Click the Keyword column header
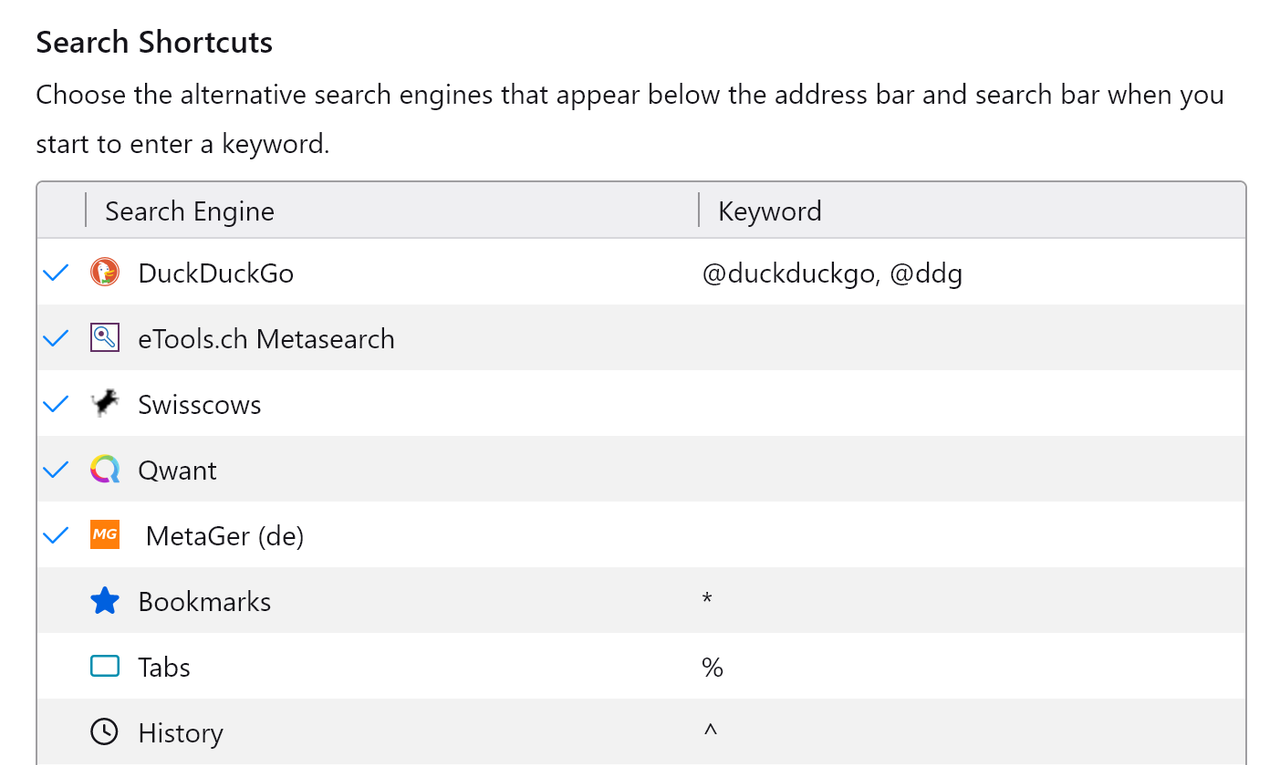The height and width of the screenshot is (765, 1280). point(770,211)
